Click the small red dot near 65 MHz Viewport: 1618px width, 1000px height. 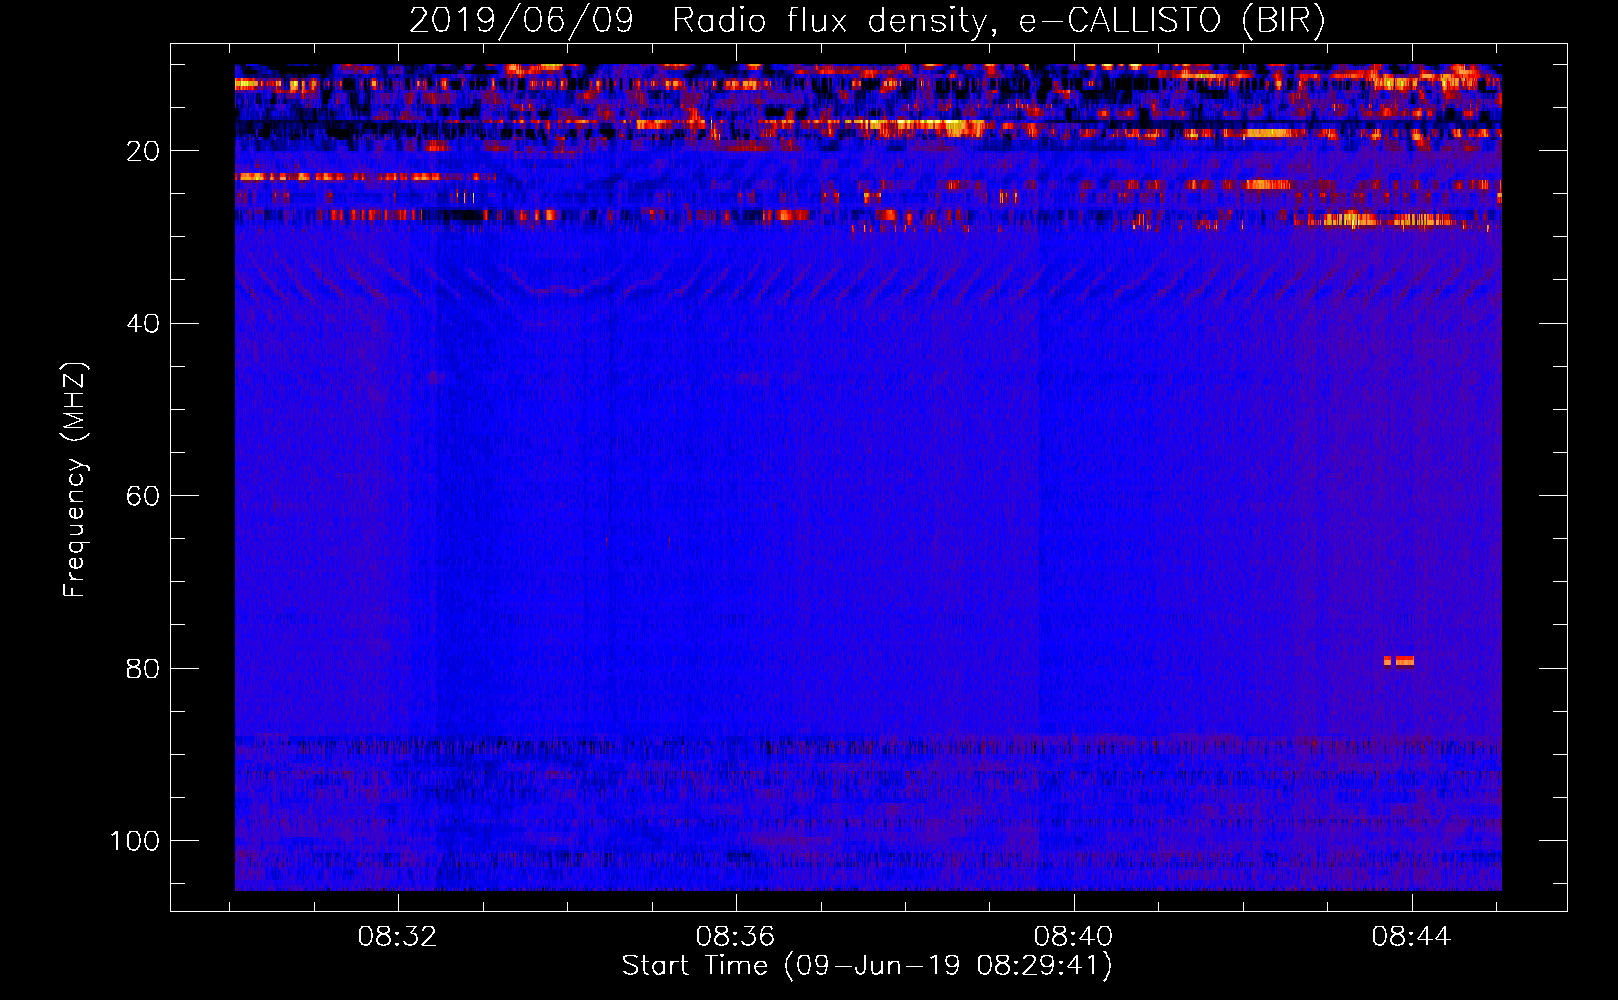606,541
